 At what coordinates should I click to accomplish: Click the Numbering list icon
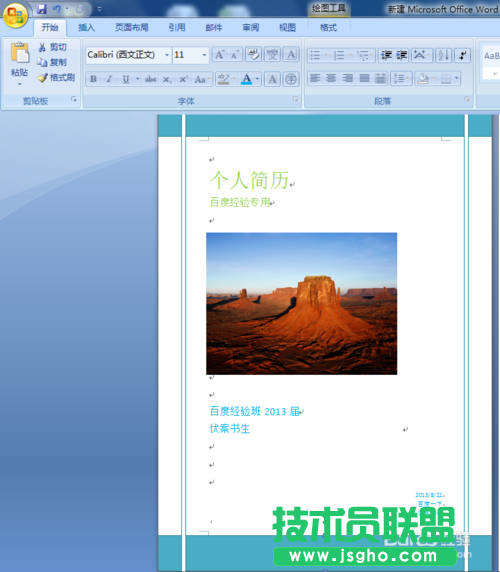[339, 55]
